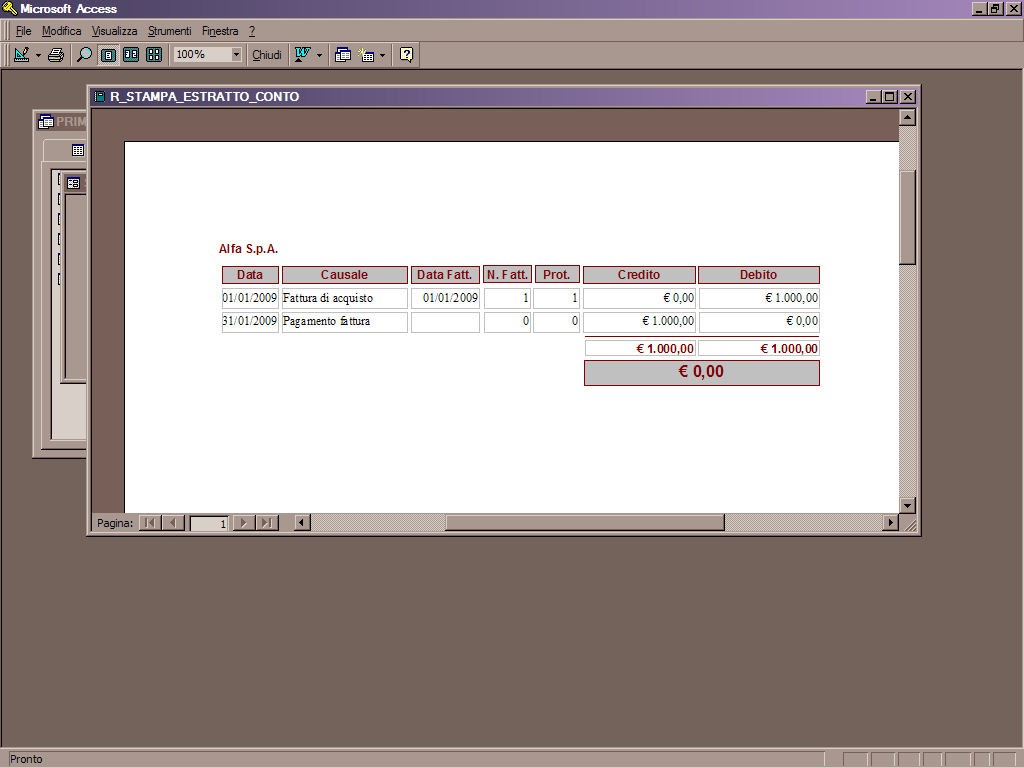Screen dimensions: 1024x768
Task: Click the Chiudi button
Action: pyautogui.click(x=266, y=55)
